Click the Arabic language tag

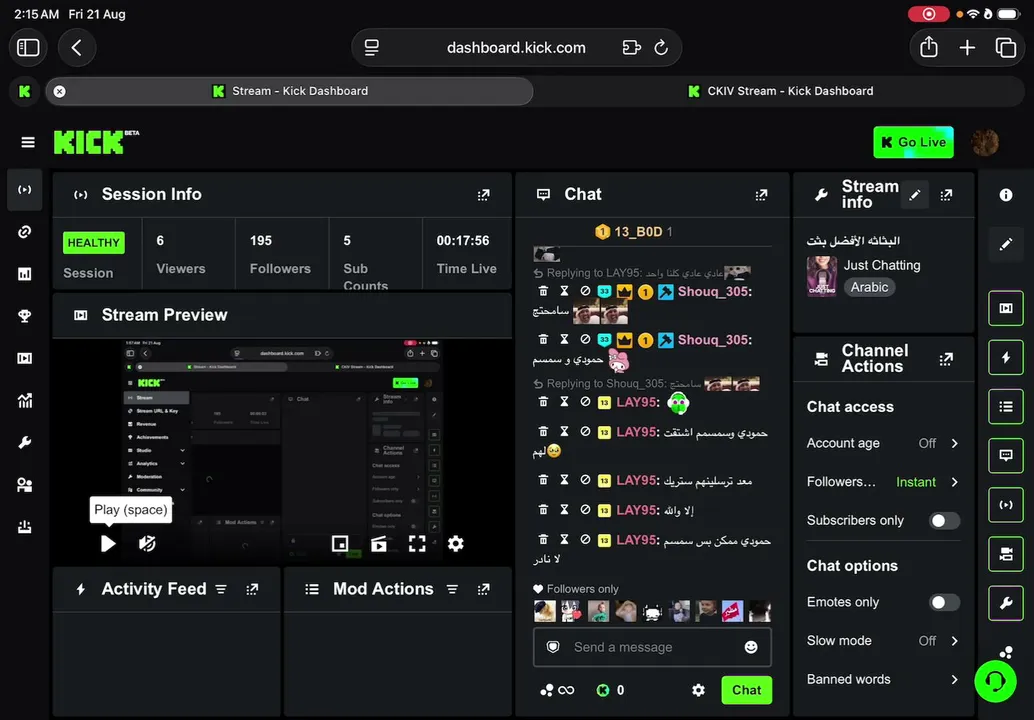pyautogui.click(x=869, y=287)
